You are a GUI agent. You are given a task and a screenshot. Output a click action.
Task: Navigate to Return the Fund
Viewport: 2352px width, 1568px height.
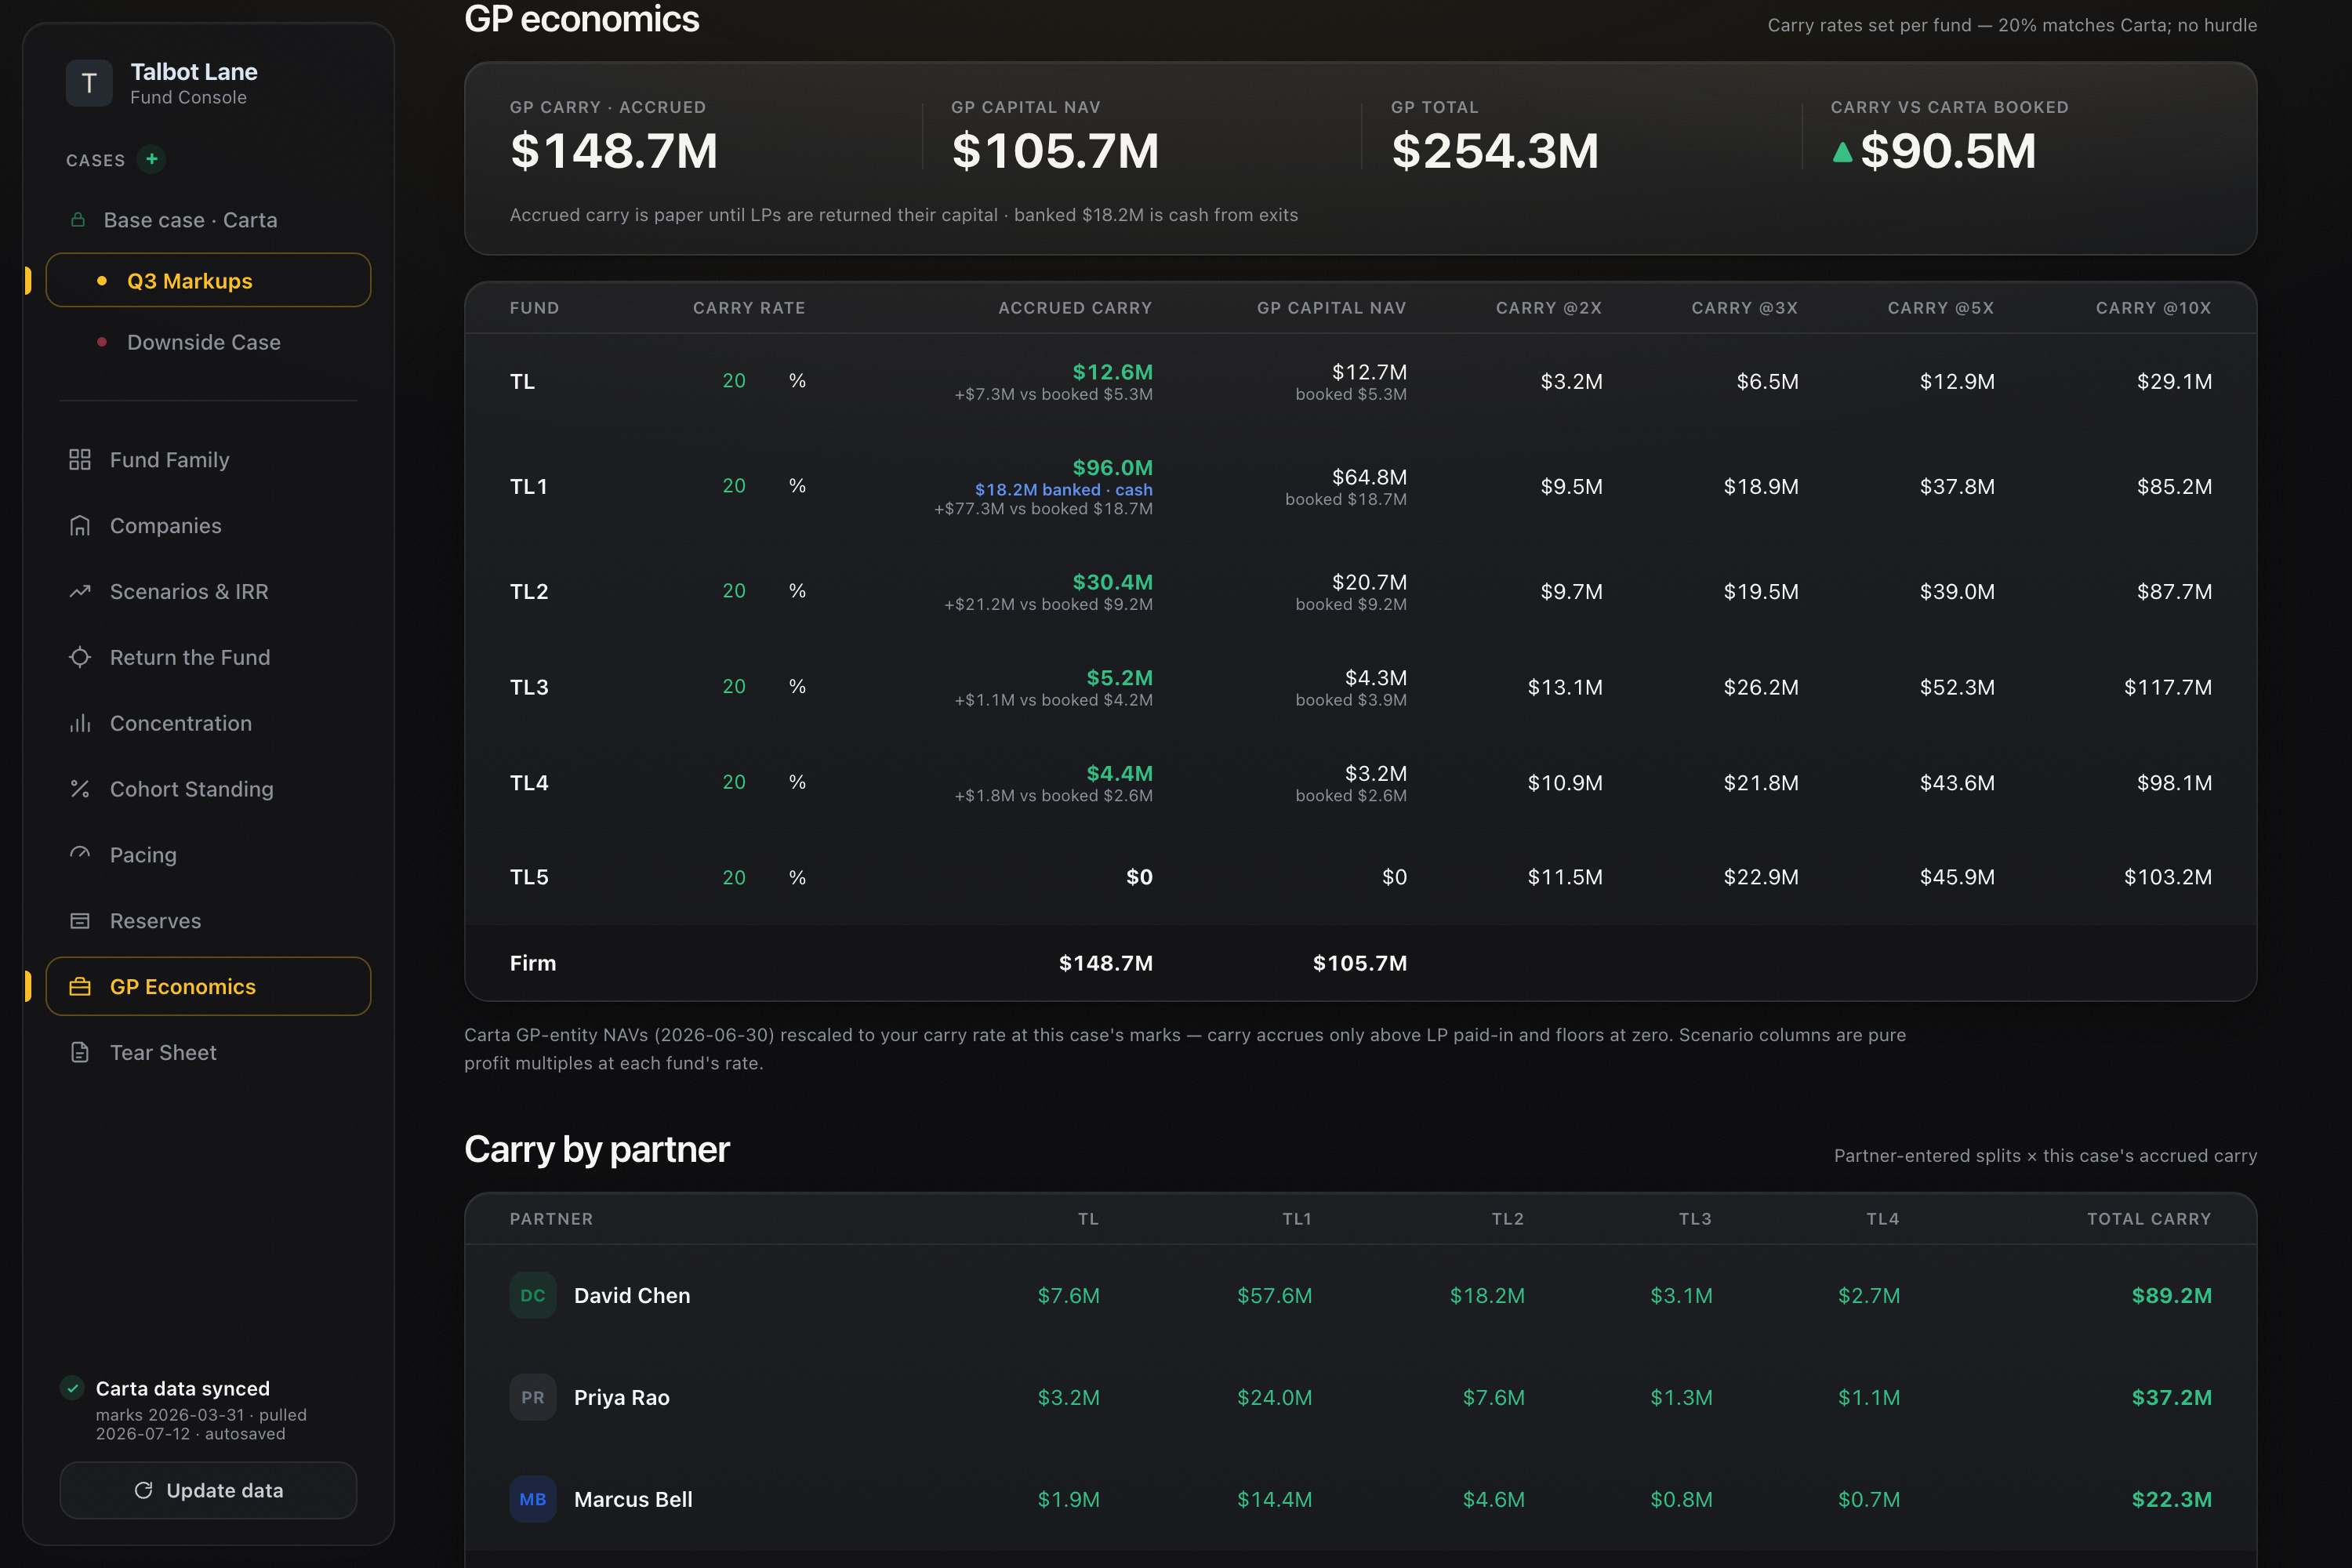tap(208, 657)
